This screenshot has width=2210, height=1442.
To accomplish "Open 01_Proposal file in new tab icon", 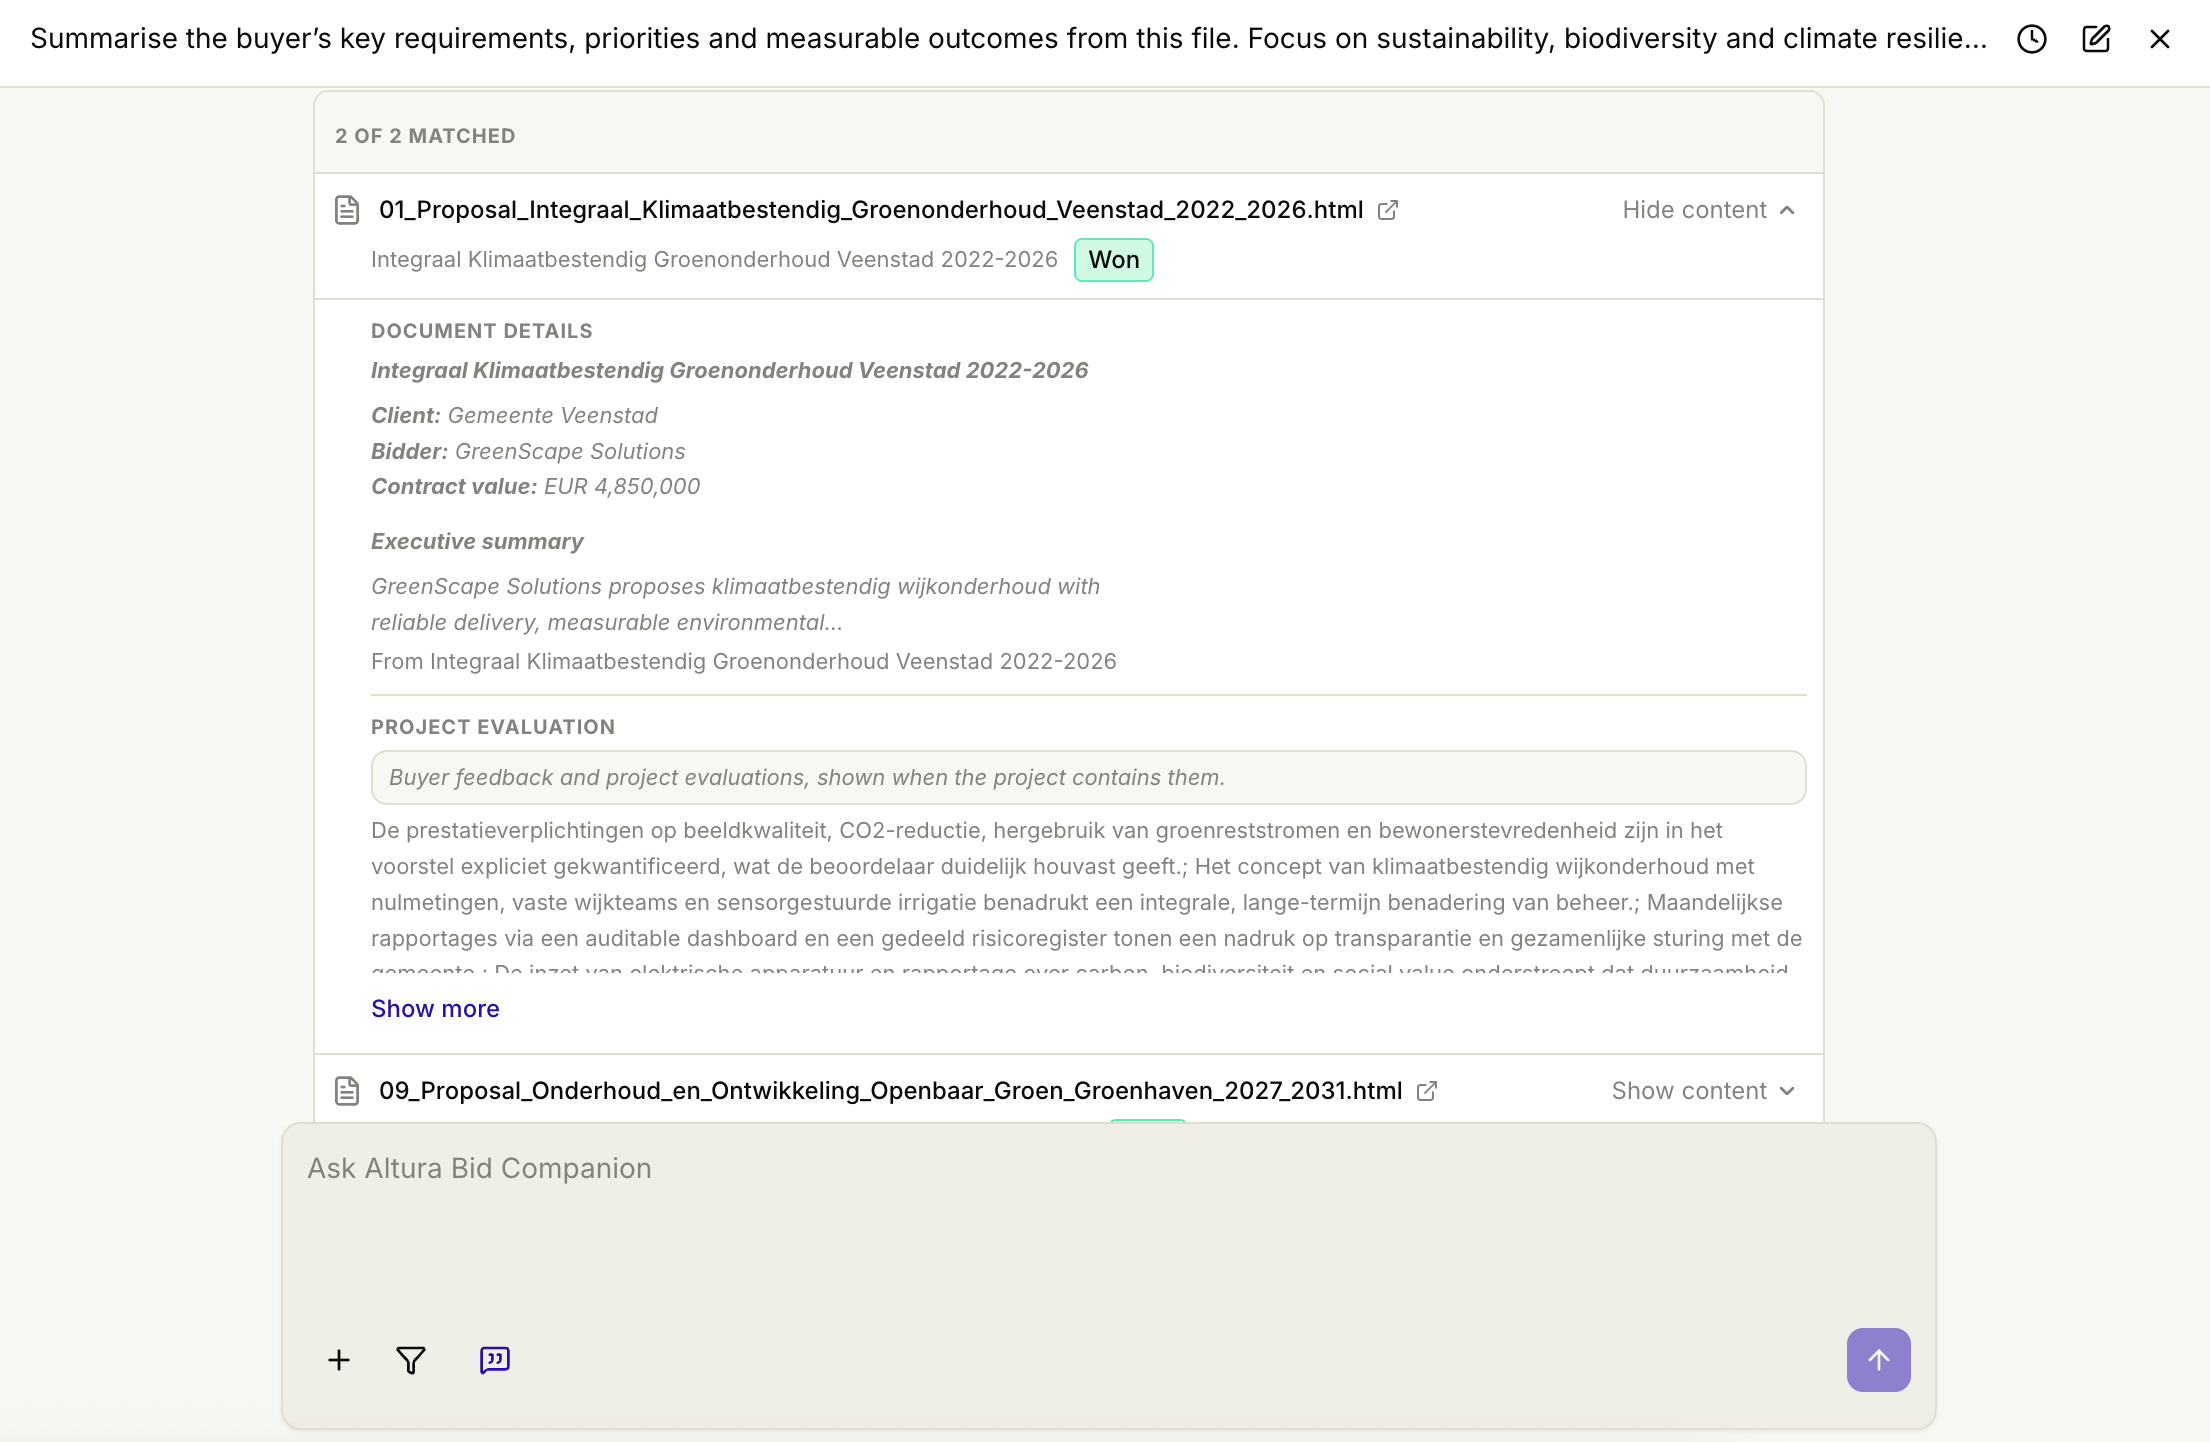I will pos(1388,210).
